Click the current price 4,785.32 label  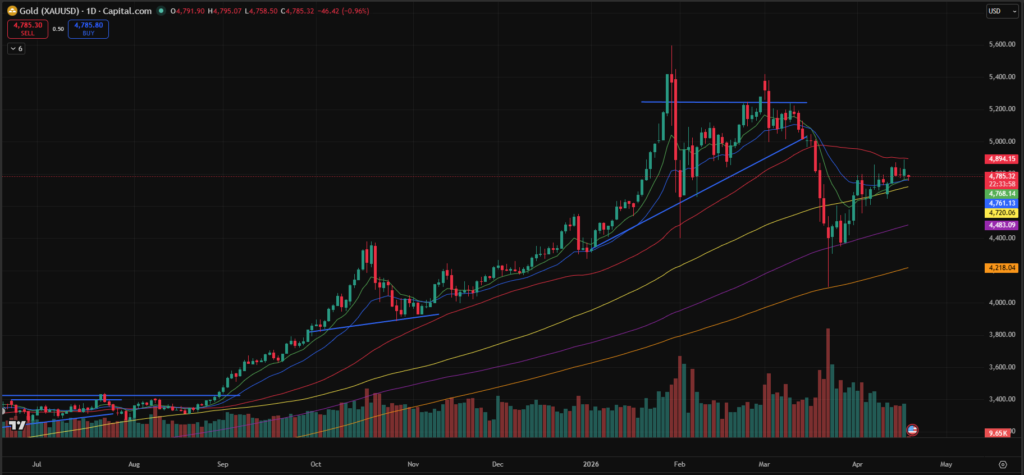1001,176
